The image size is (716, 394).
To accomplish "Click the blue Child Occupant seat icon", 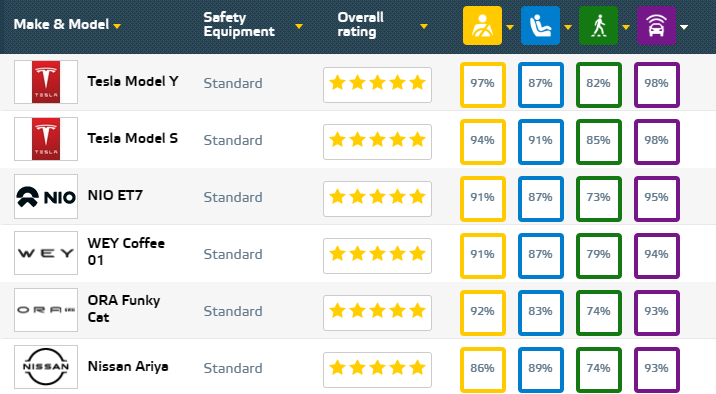I will [x=540, y=26].
